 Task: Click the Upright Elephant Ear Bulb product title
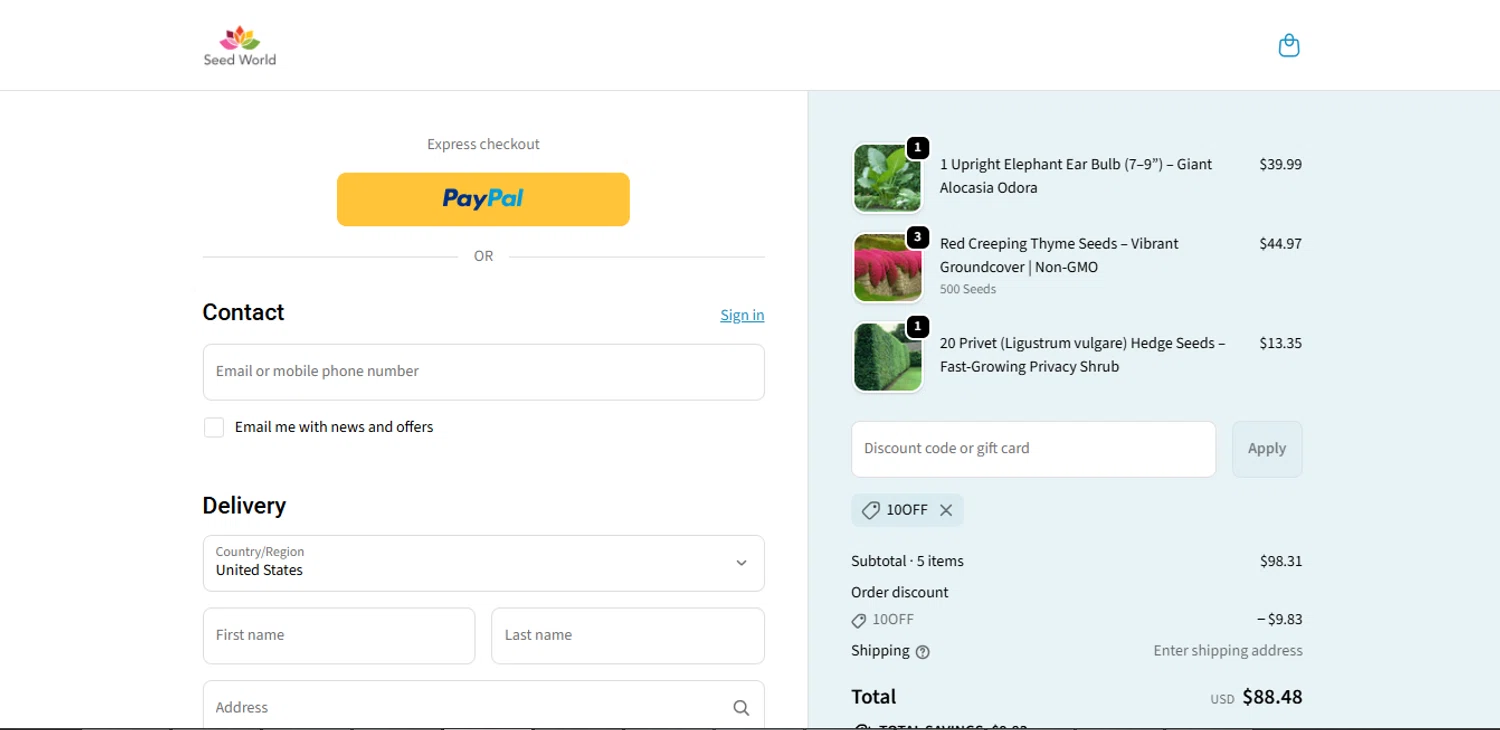pos(1076,176)
